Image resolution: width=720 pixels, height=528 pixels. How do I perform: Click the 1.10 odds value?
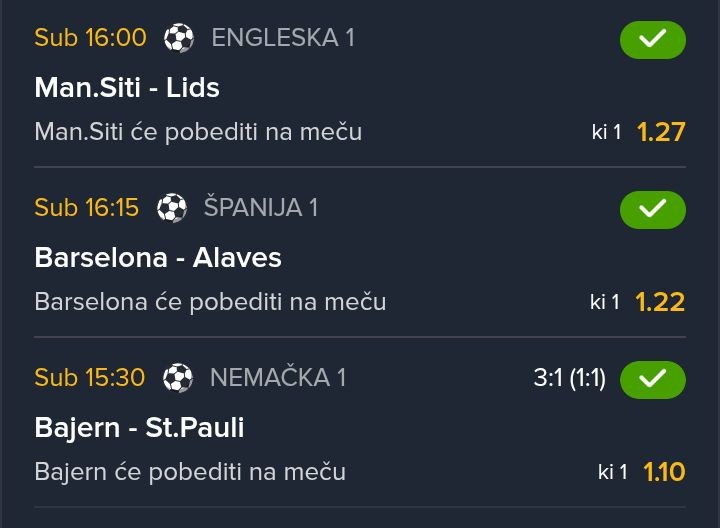point(663,472)
